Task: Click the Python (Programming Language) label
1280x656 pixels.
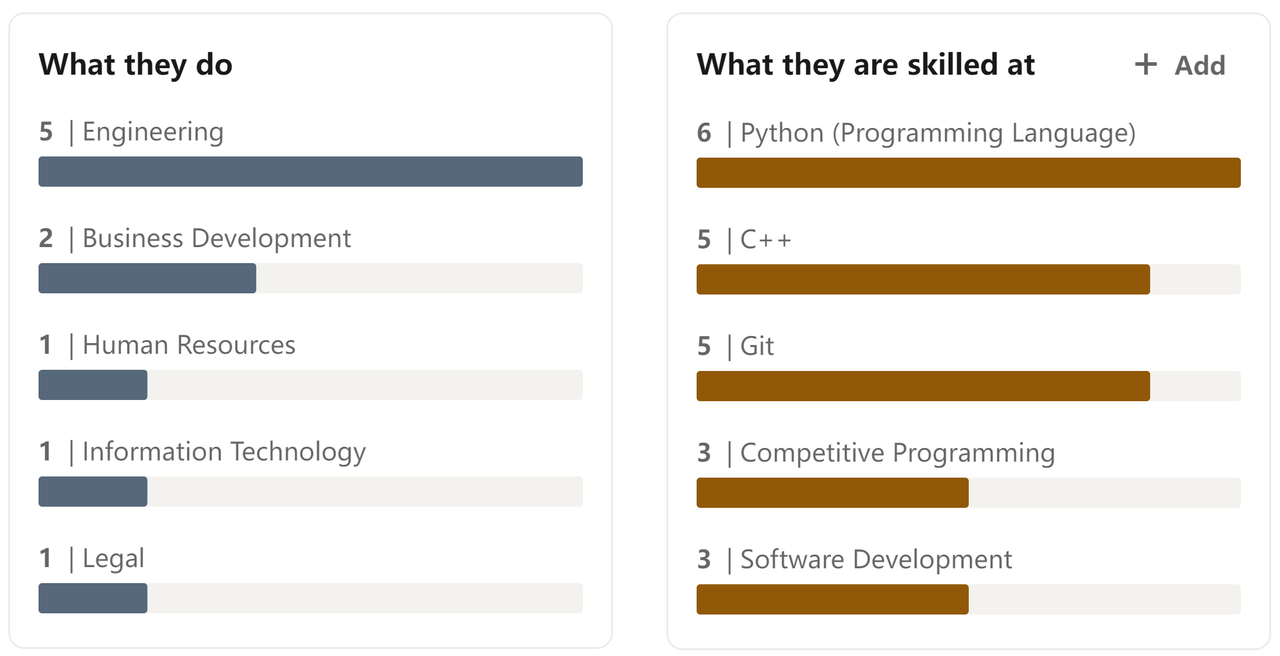Action: (x=938, y=133)
